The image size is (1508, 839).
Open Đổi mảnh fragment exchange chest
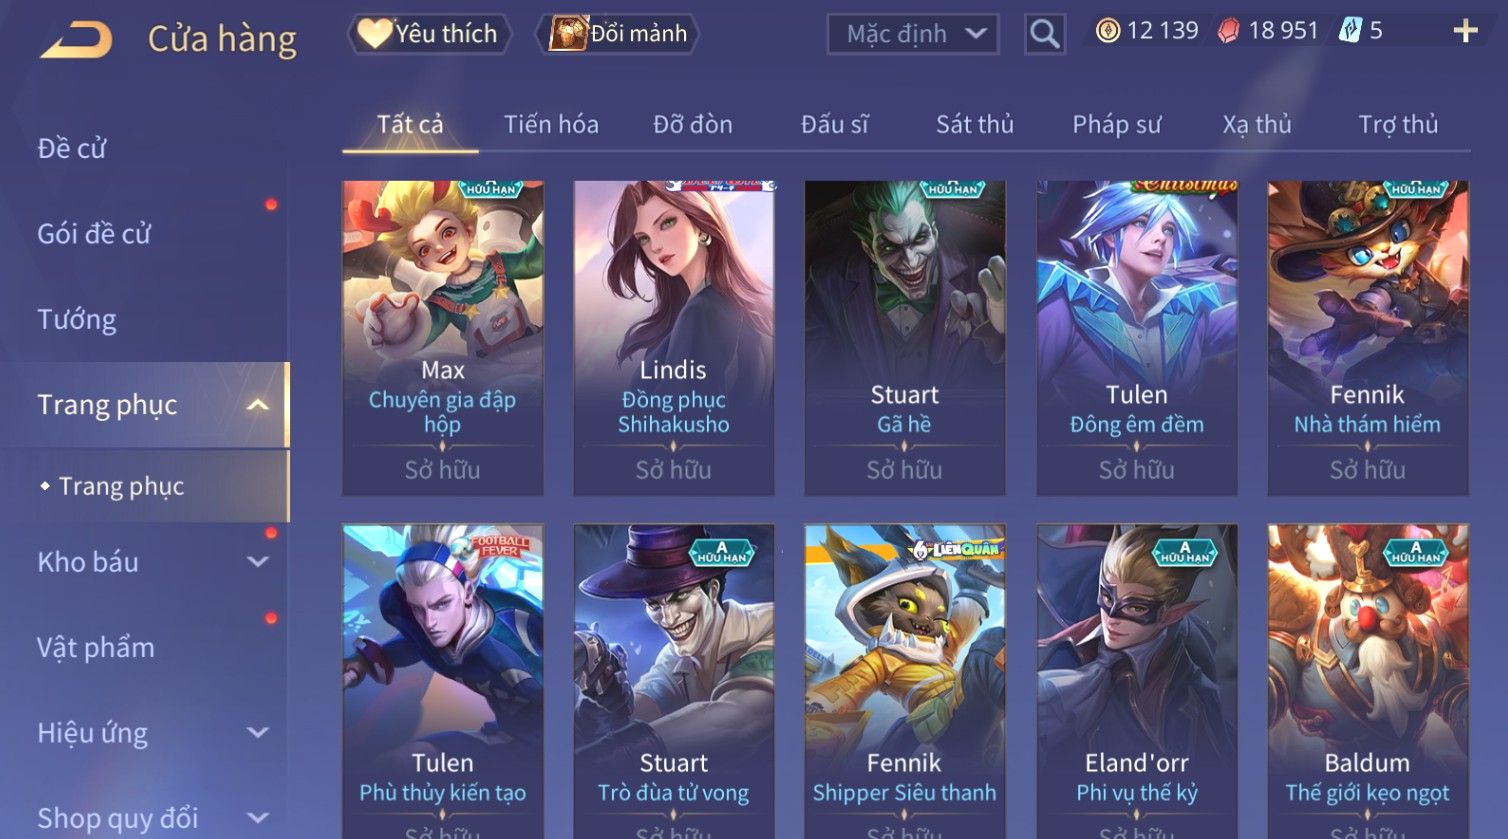617,34
